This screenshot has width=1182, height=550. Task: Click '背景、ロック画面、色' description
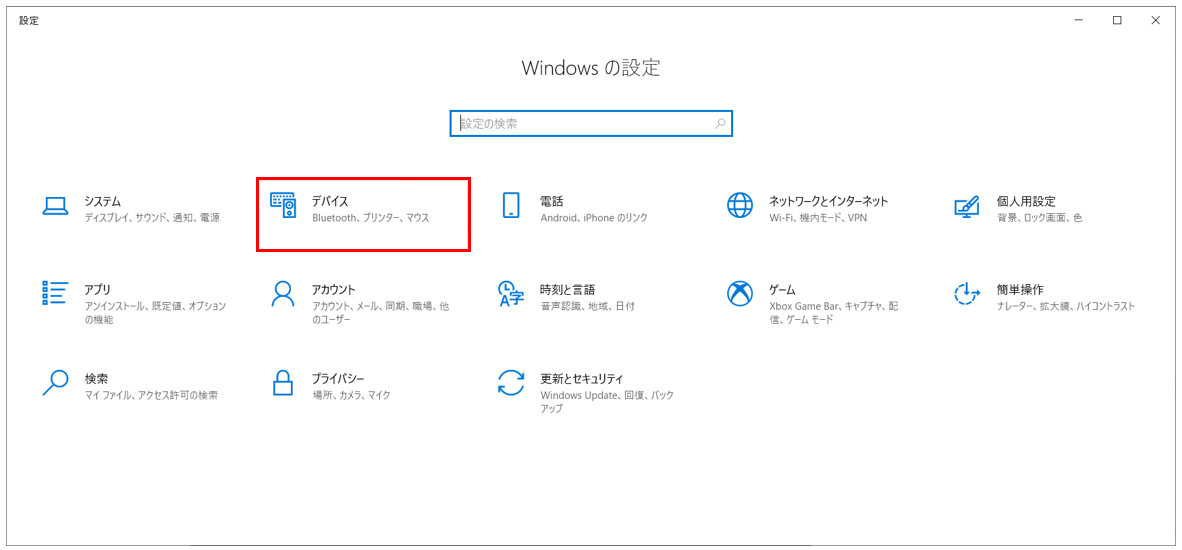coord(1040,218)
